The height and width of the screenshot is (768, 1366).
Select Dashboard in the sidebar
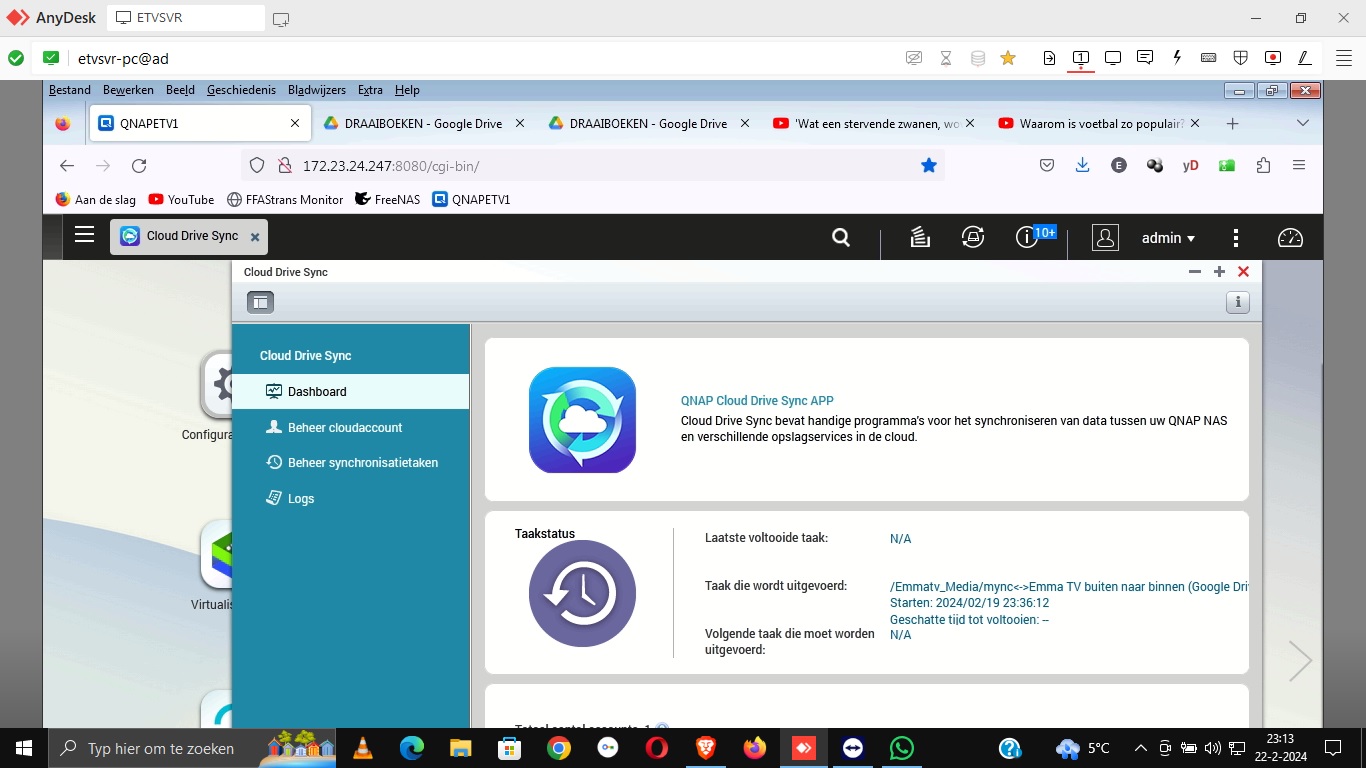(x=351, y=392)
